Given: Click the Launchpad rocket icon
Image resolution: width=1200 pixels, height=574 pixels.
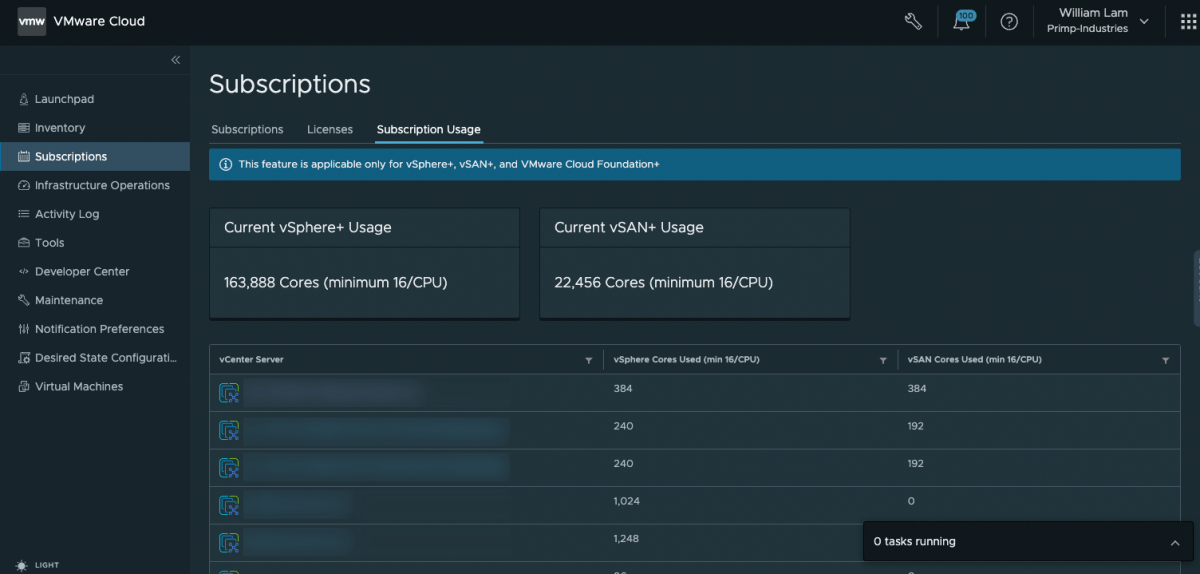Looking at the screenshot, I should coord(24,99).
